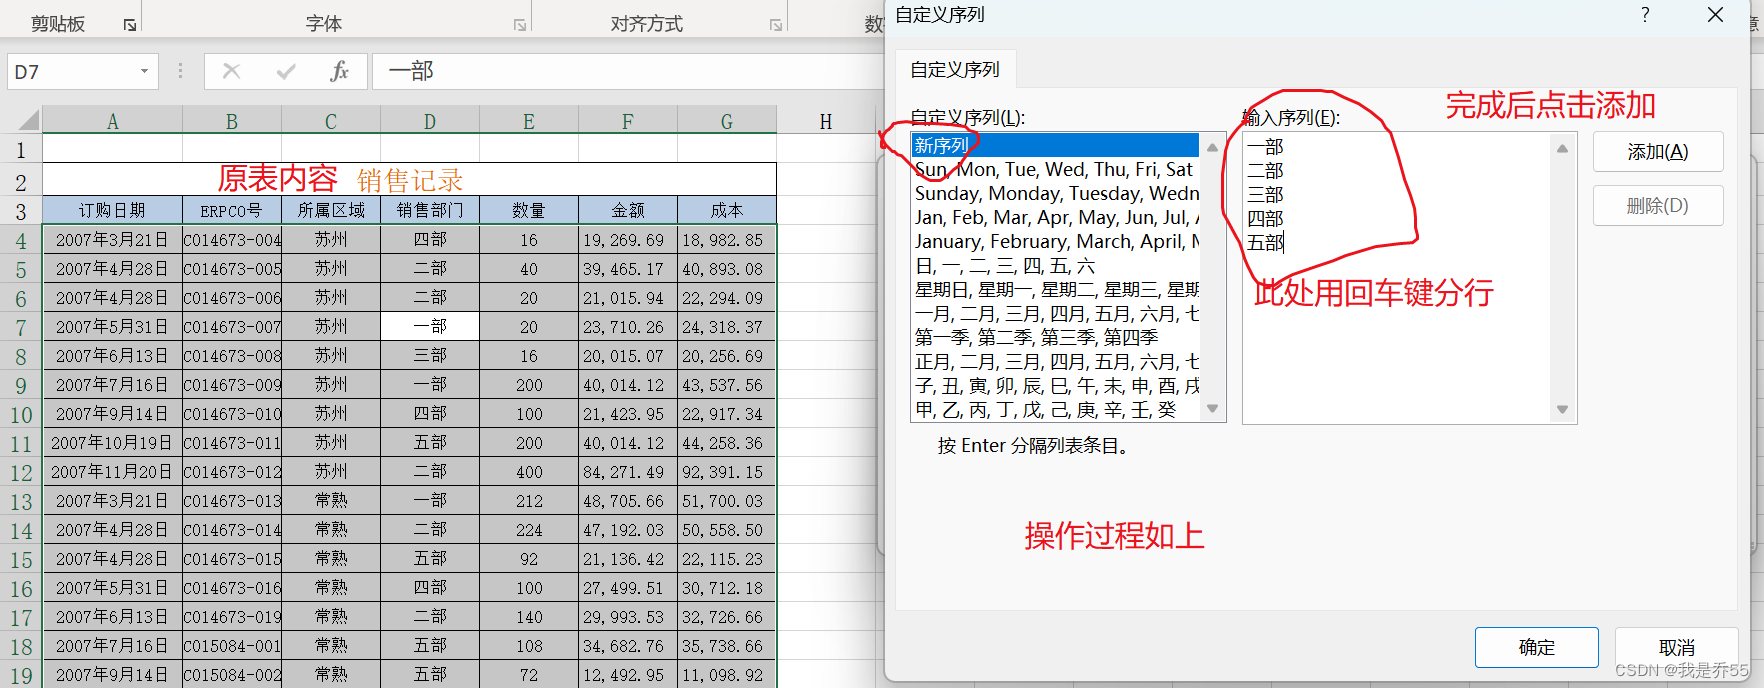The image size is (1764, 688).
Task: Select 甲, 乙, 丙, 丁 list entry
Action: 1055,409
